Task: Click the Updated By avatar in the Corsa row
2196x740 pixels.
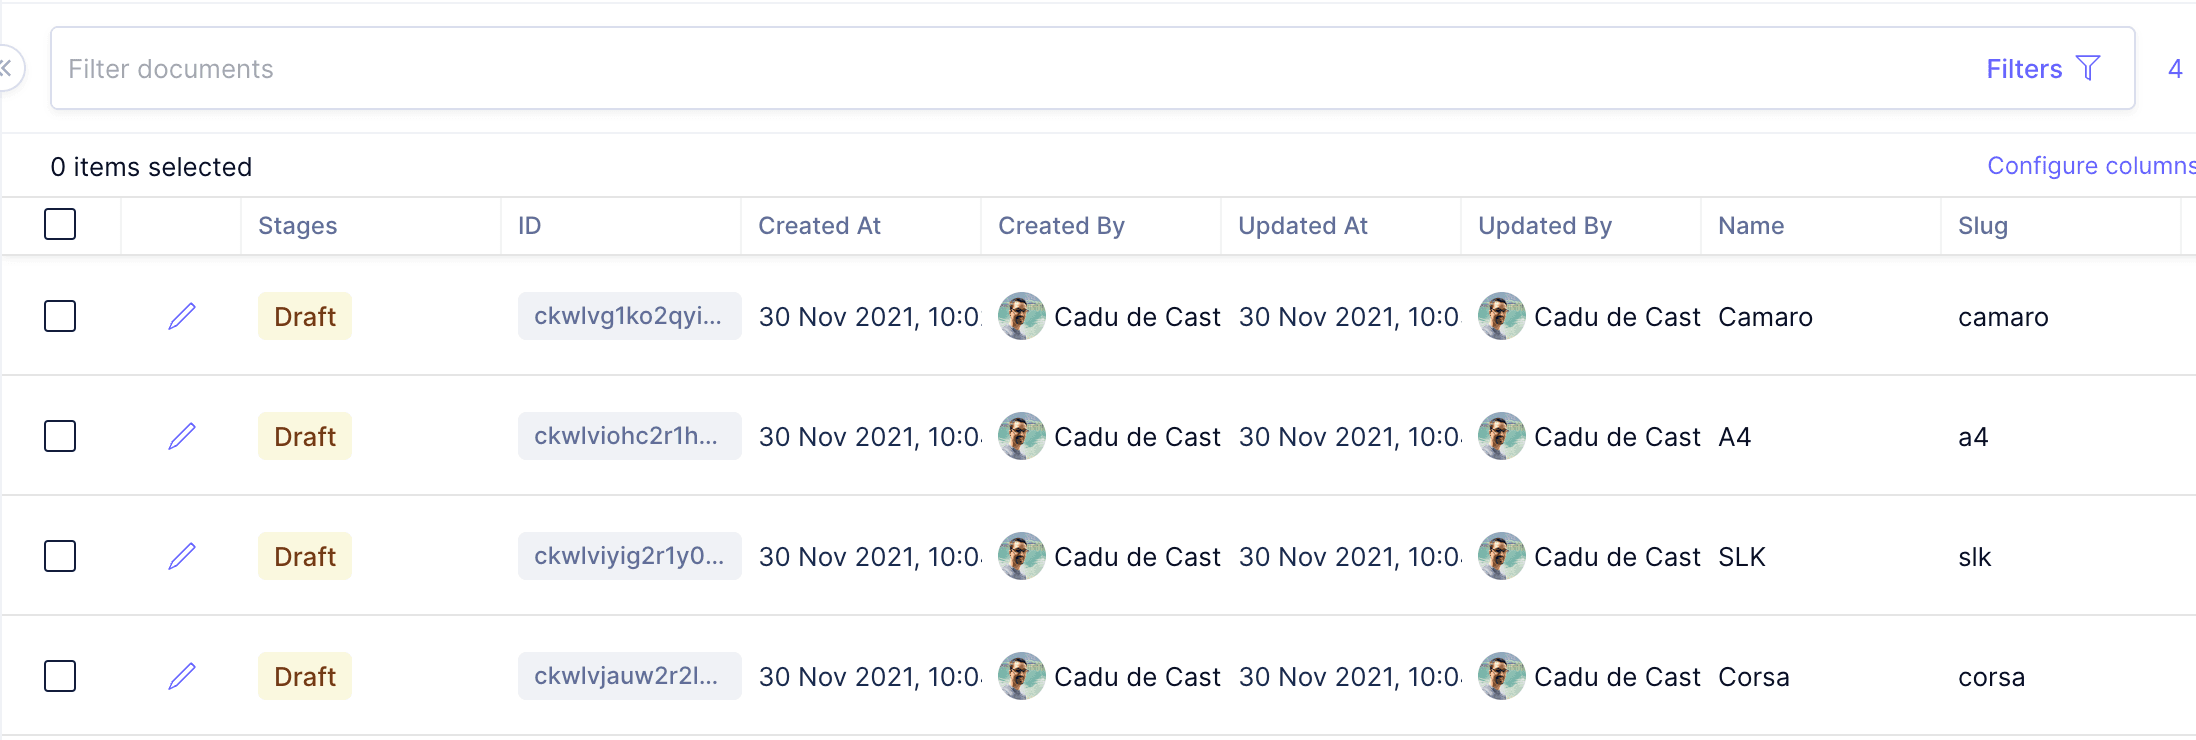Action: pos(1500,676)
